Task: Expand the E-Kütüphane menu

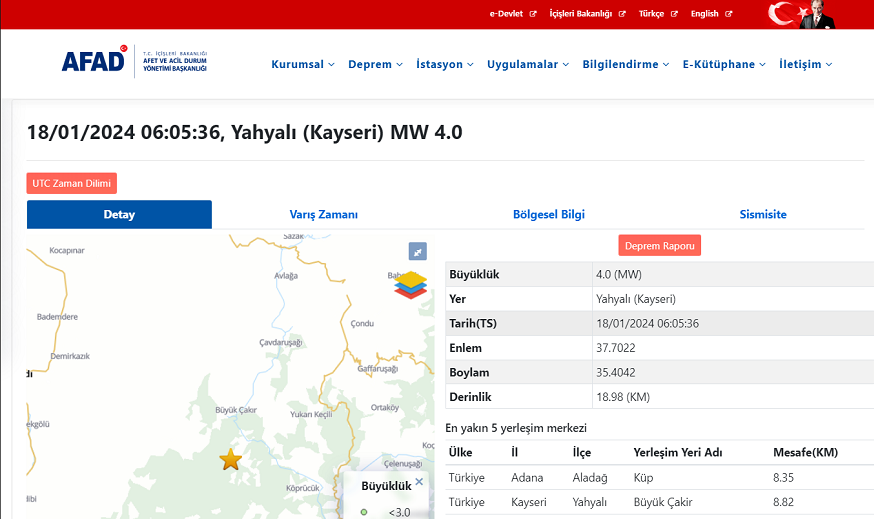Action: coord(724,64)
